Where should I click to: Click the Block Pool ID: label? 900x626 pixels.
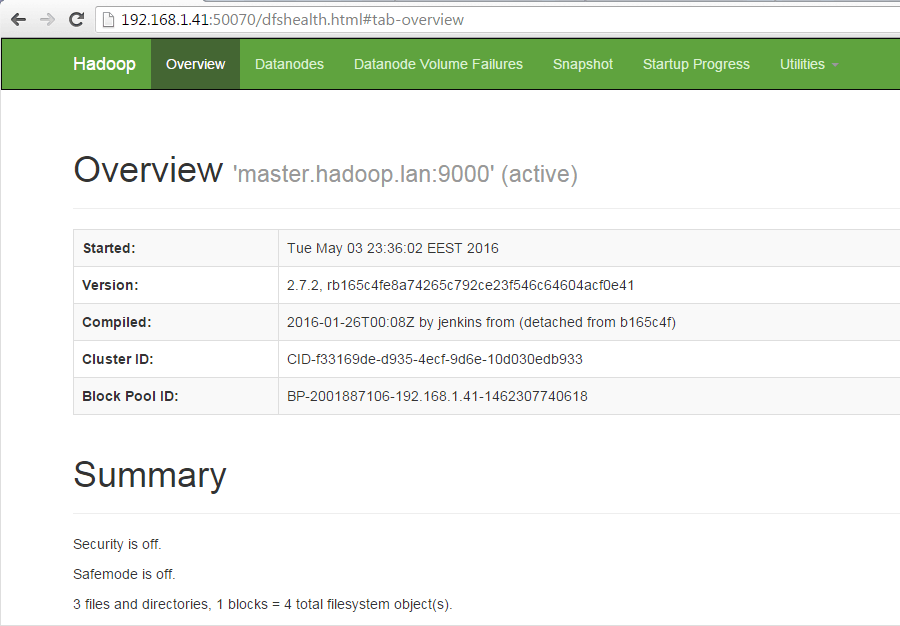coord(130,396)
